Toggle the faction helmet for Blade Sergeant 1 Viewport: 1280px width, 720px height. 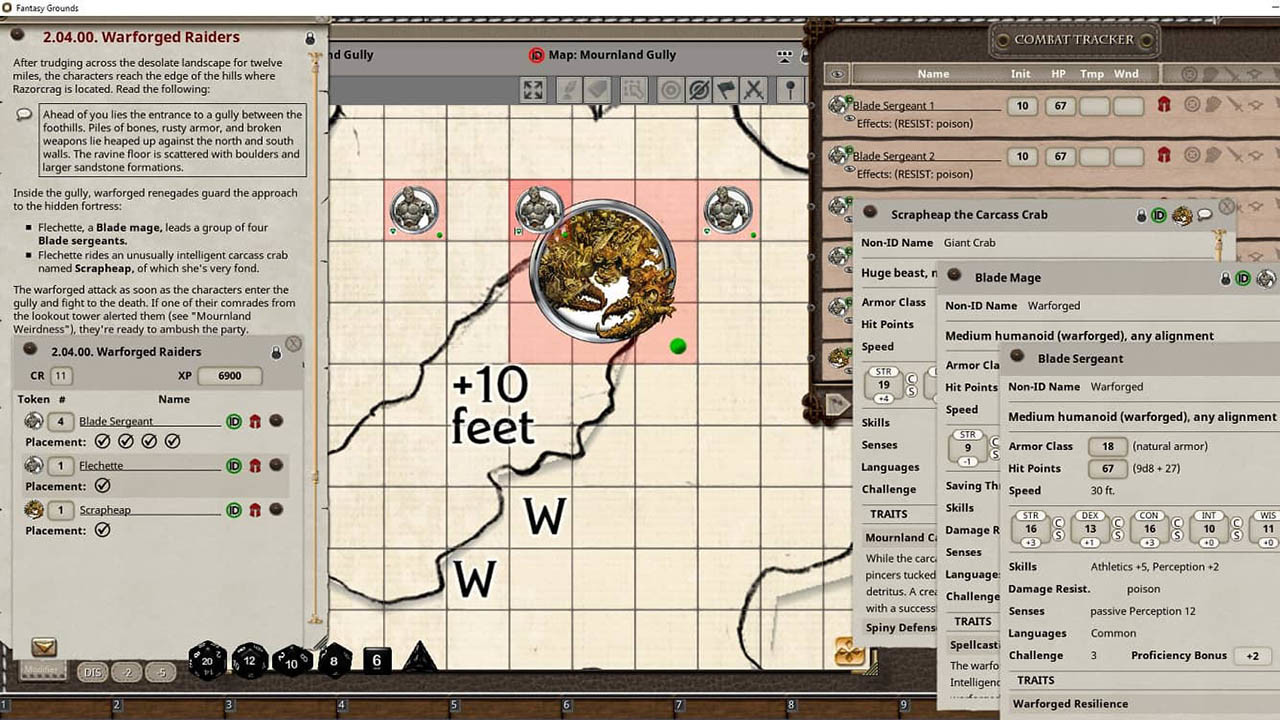click(x=1163, y=105)
